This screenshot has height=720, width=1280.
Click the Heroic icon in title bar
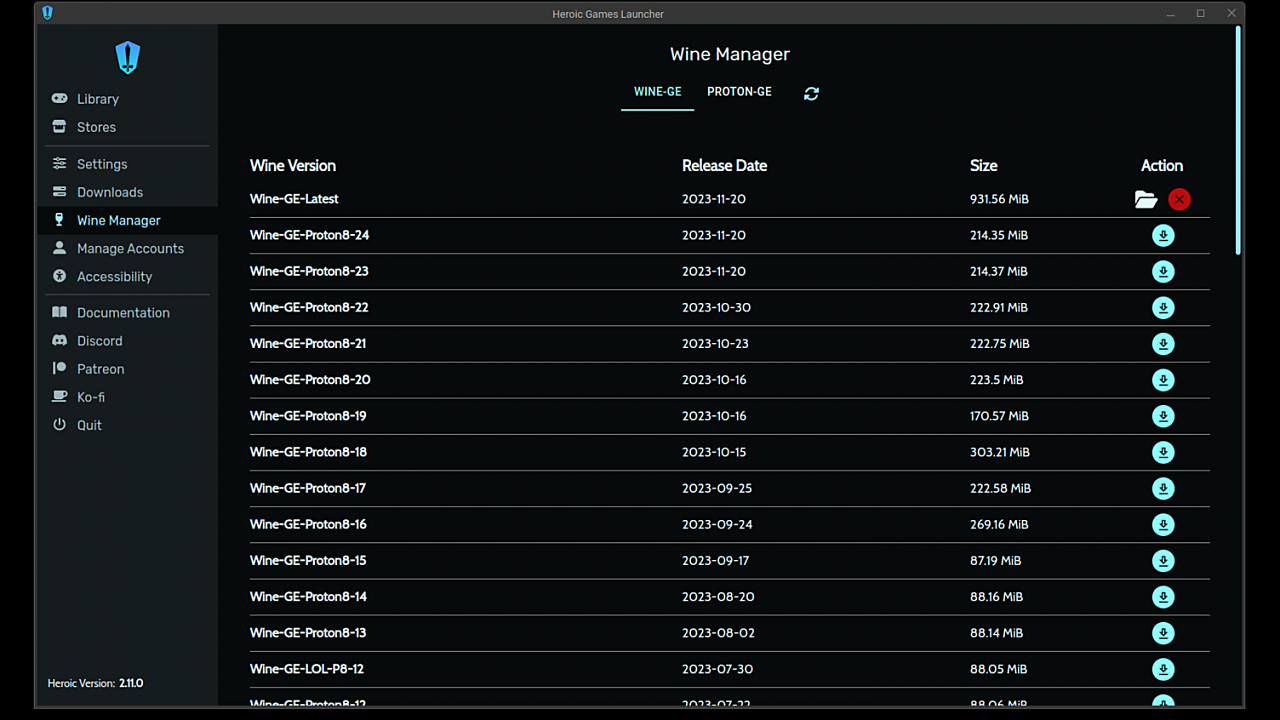pyautogui.click(x=47, y=13)
